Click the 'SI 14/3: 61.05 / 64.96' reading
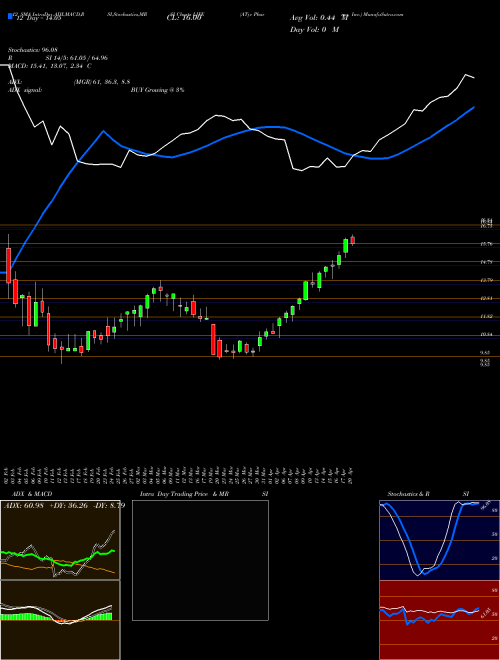Viewport: 500px width, 660px height. coord(77,58)
